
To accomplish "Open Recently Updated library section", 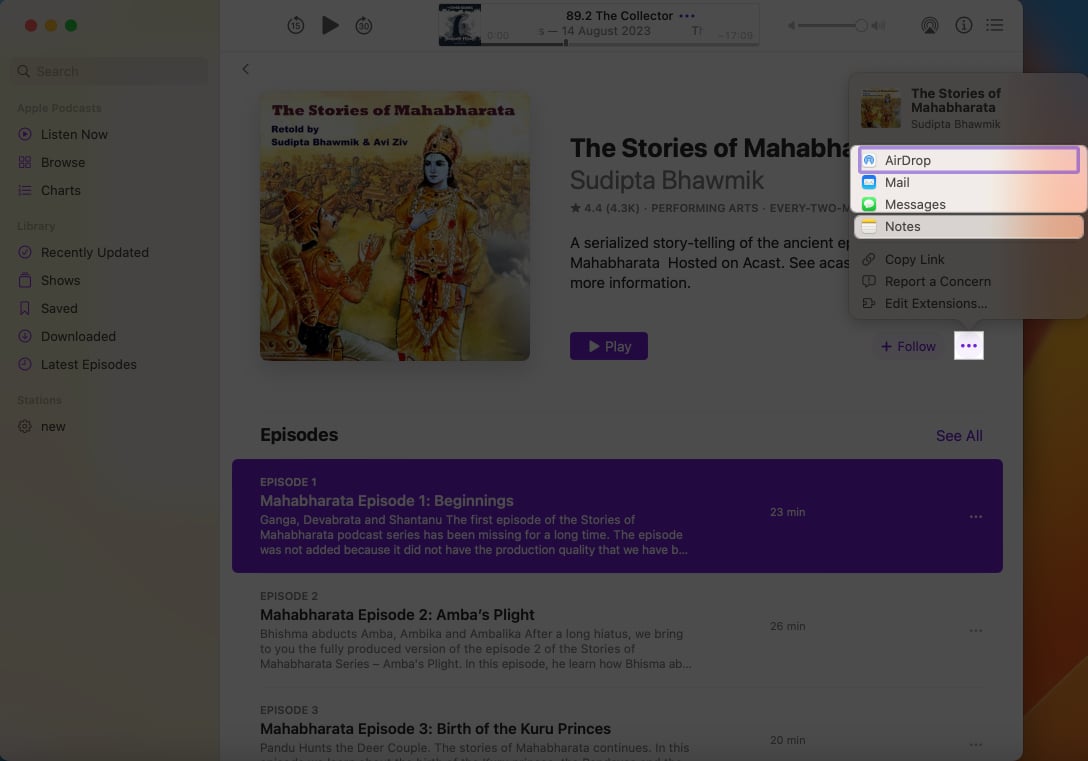I will 94,253.
